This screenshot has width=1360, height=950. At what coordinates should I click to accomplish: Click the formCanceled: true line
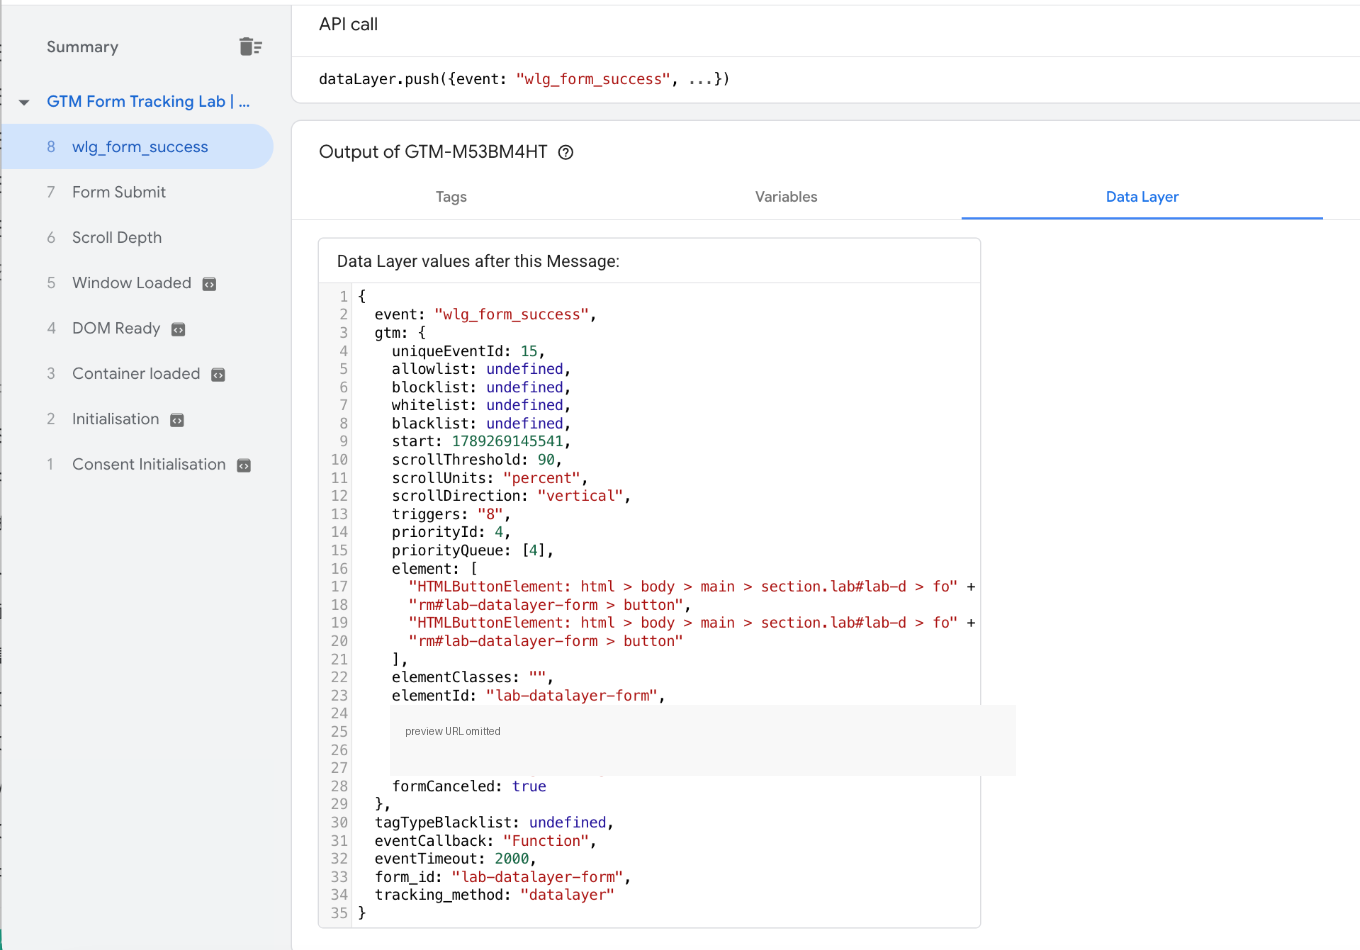point(469,786)
